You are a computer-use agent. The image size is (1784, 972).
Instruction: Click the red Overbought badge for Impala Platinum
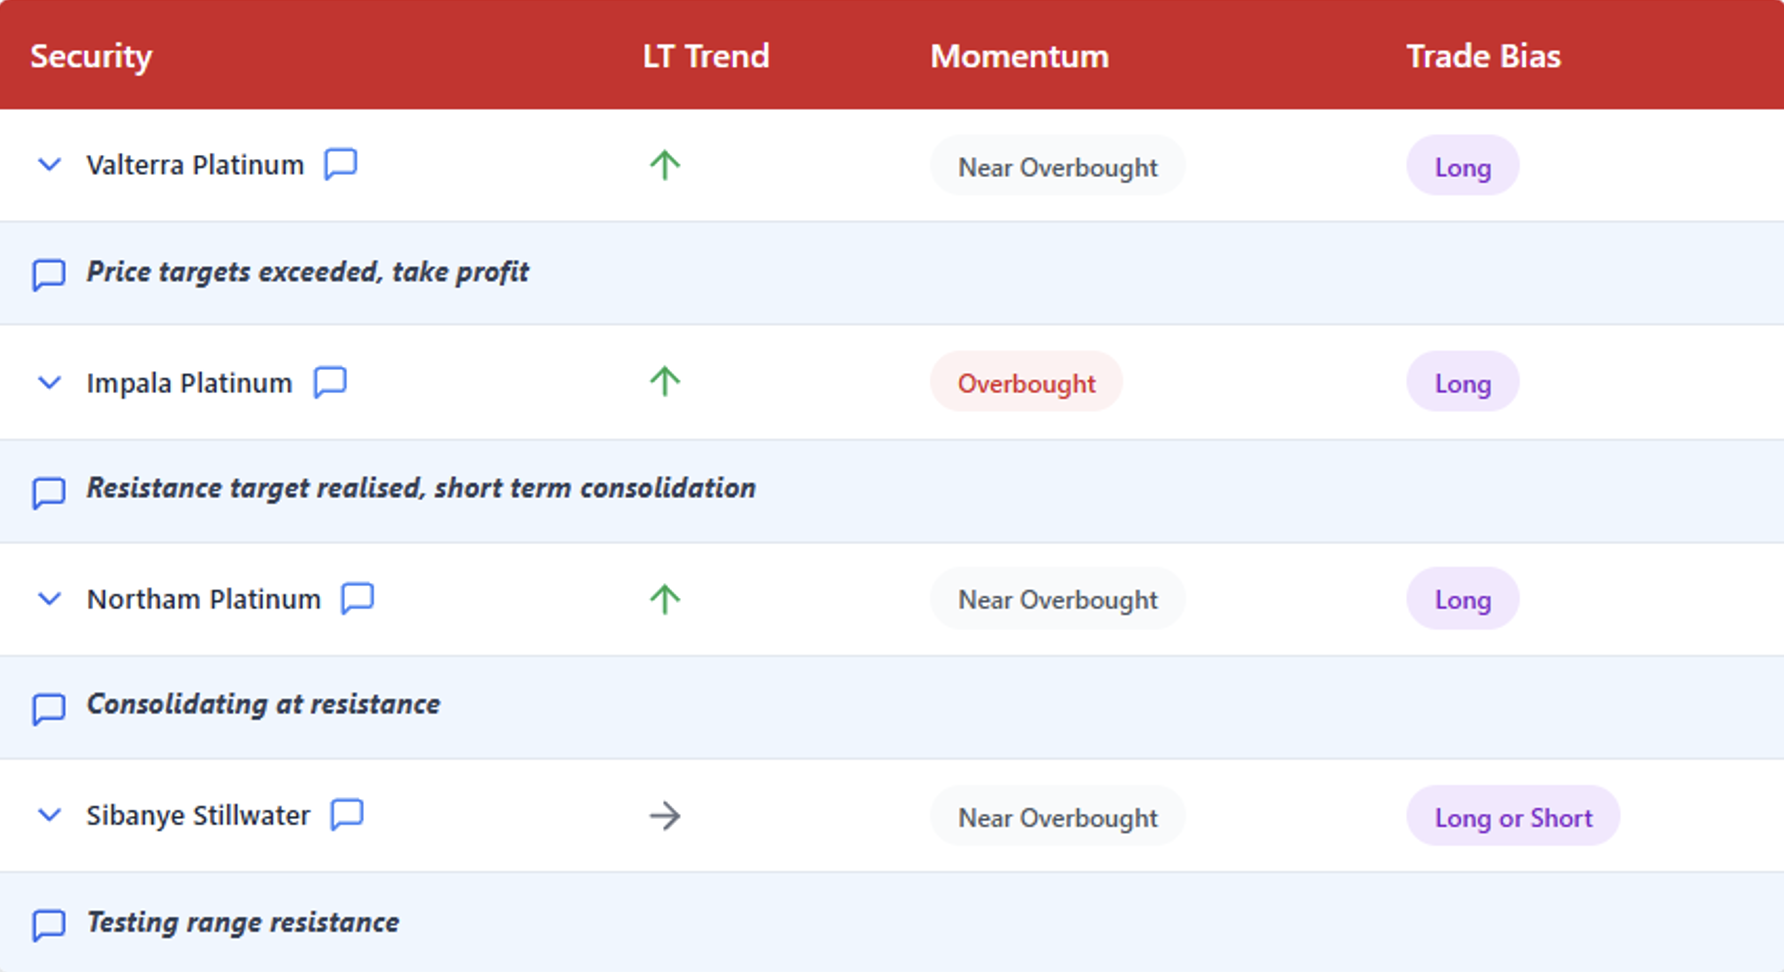[x=1027, y=382]
